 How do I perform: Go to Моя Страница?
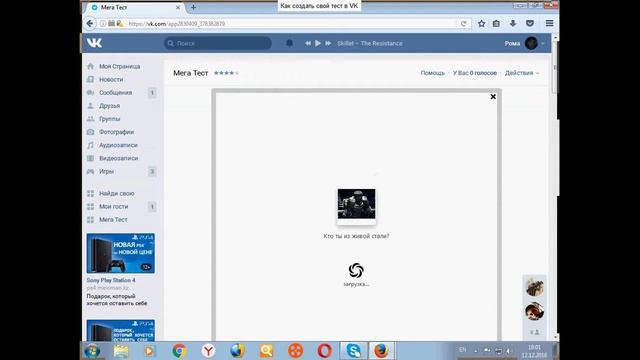120,66
